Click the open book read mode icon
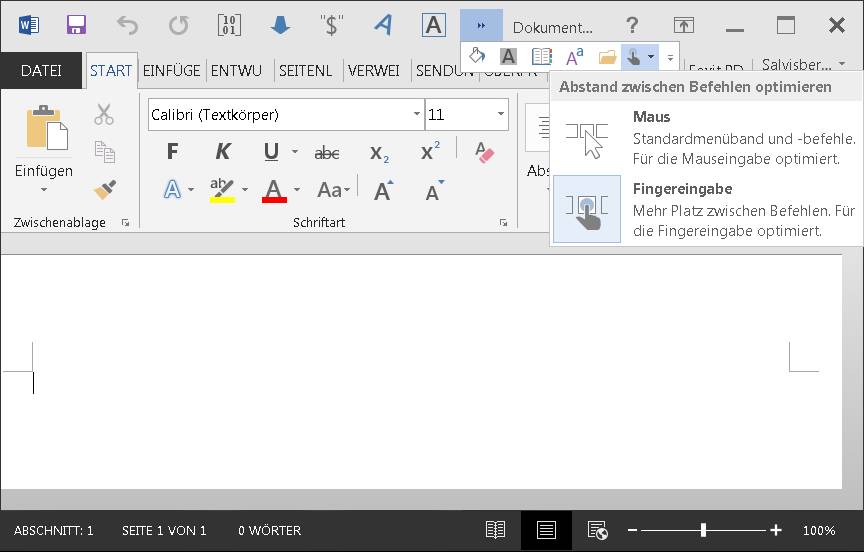This screenshot has width=865, height=552. pos(542,56)
